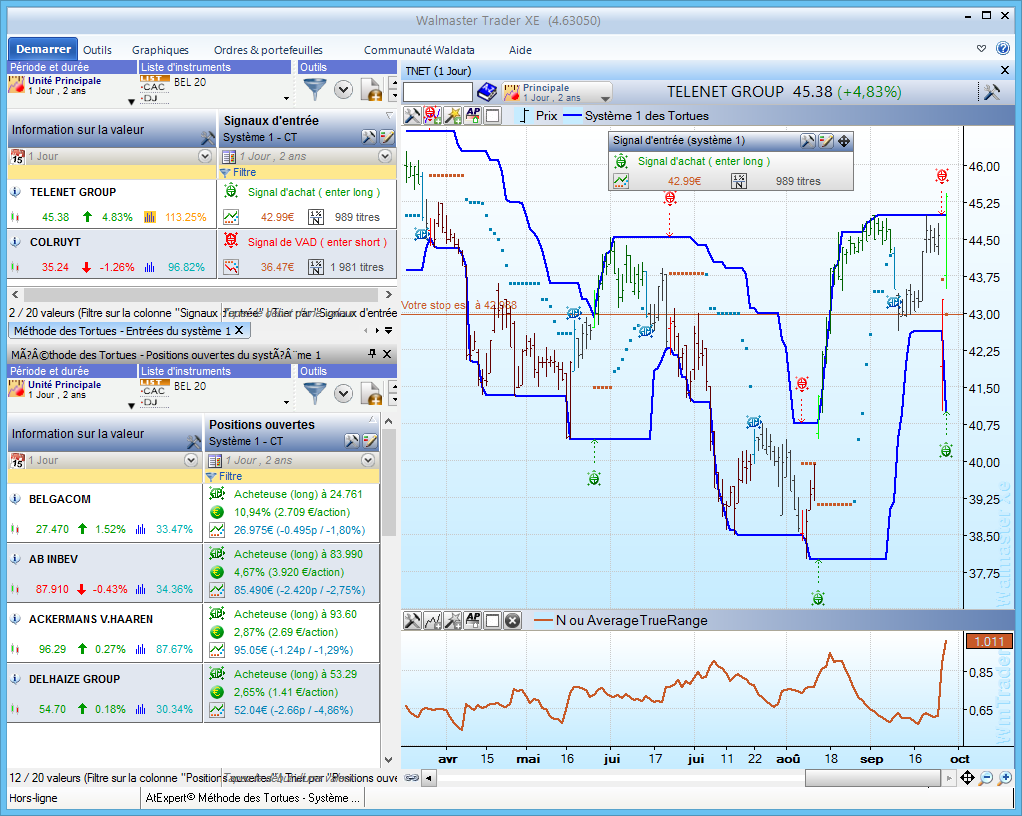The height and width of the screenshot is (816, 1022).
Task: Open the Demarrer tab
Action: [x=43, y=50]
